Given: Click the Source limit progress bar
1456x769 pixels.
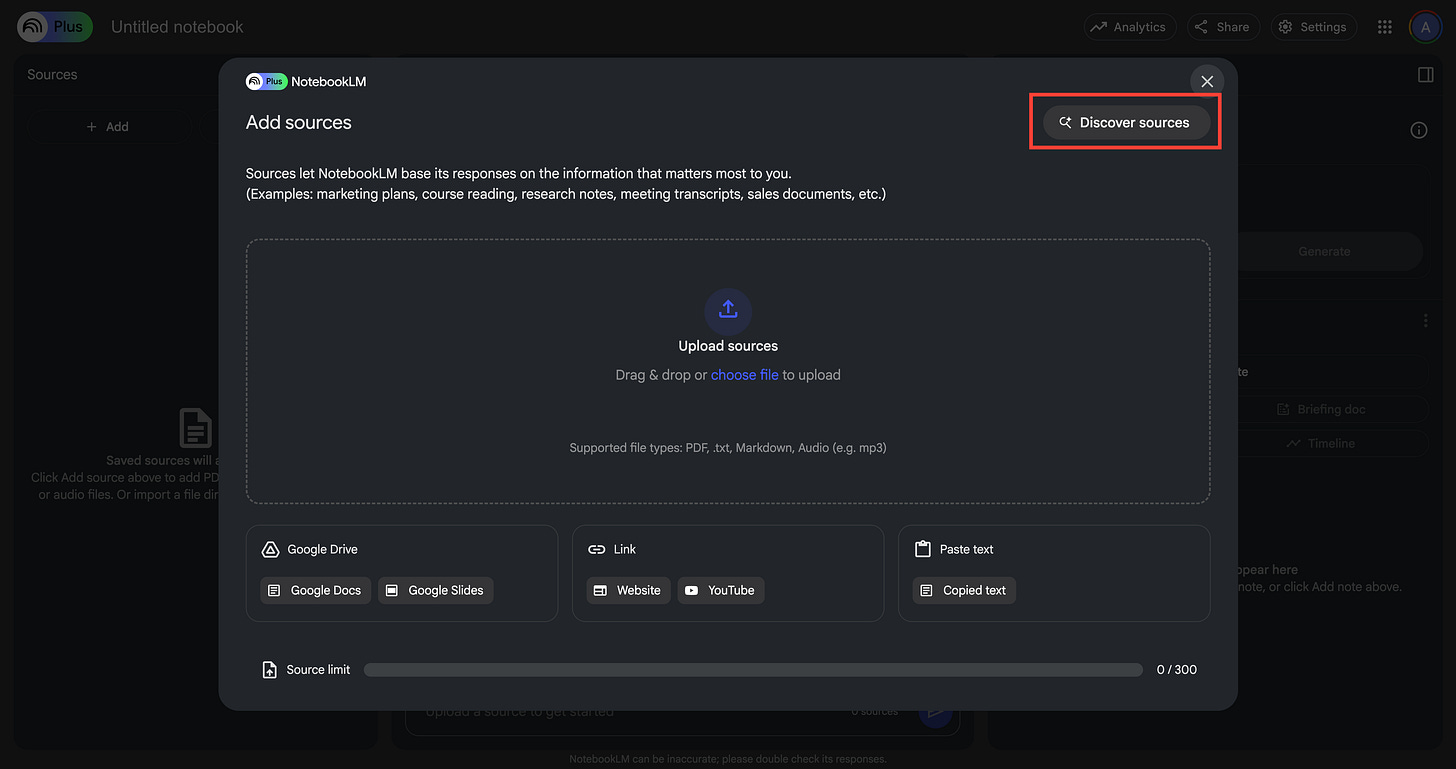Looking at the screenshot, I should click(x=753, y=670).
